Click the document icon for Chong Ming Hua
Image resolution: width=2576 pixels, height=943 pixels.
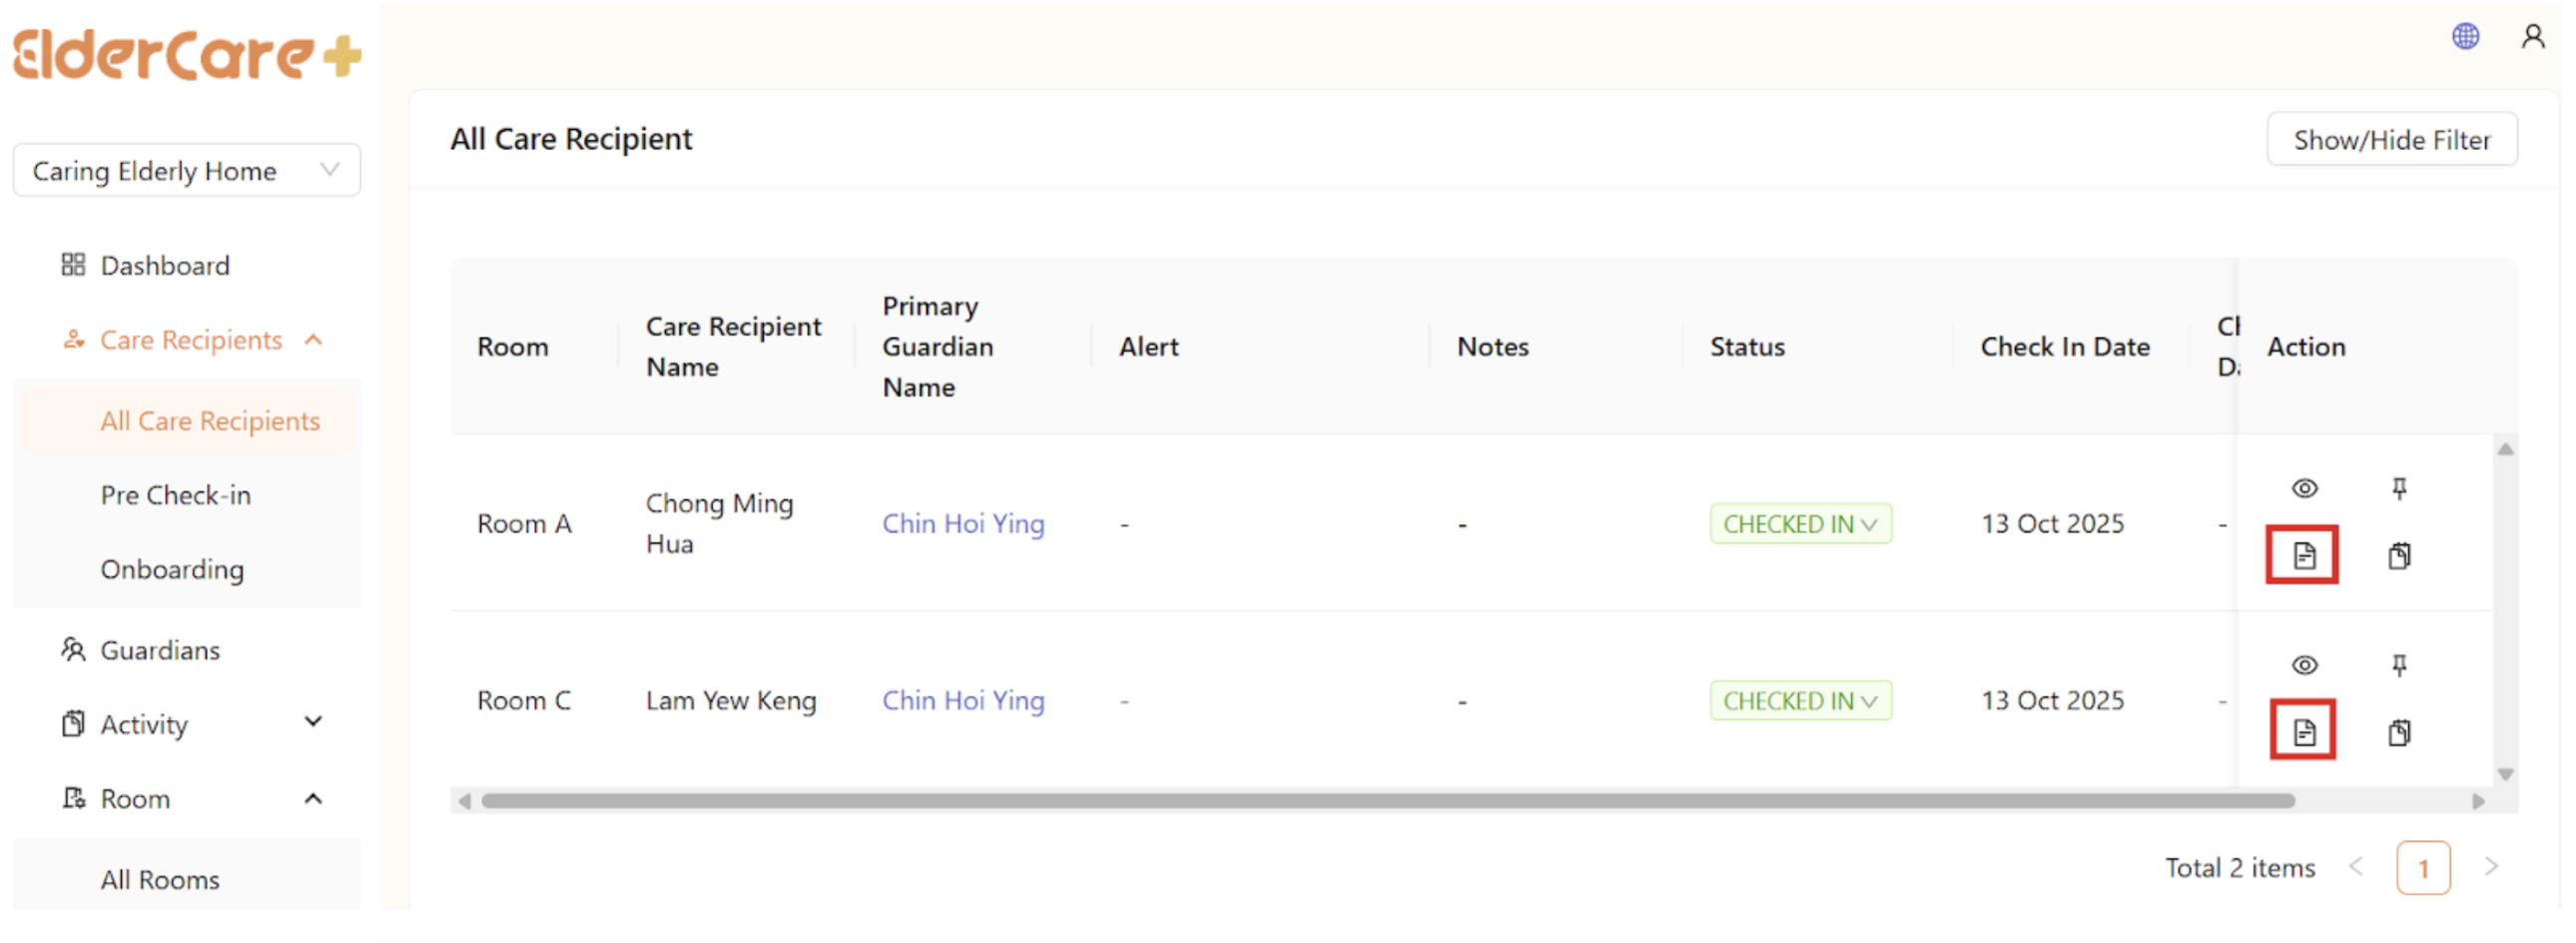pos(2303,555)
